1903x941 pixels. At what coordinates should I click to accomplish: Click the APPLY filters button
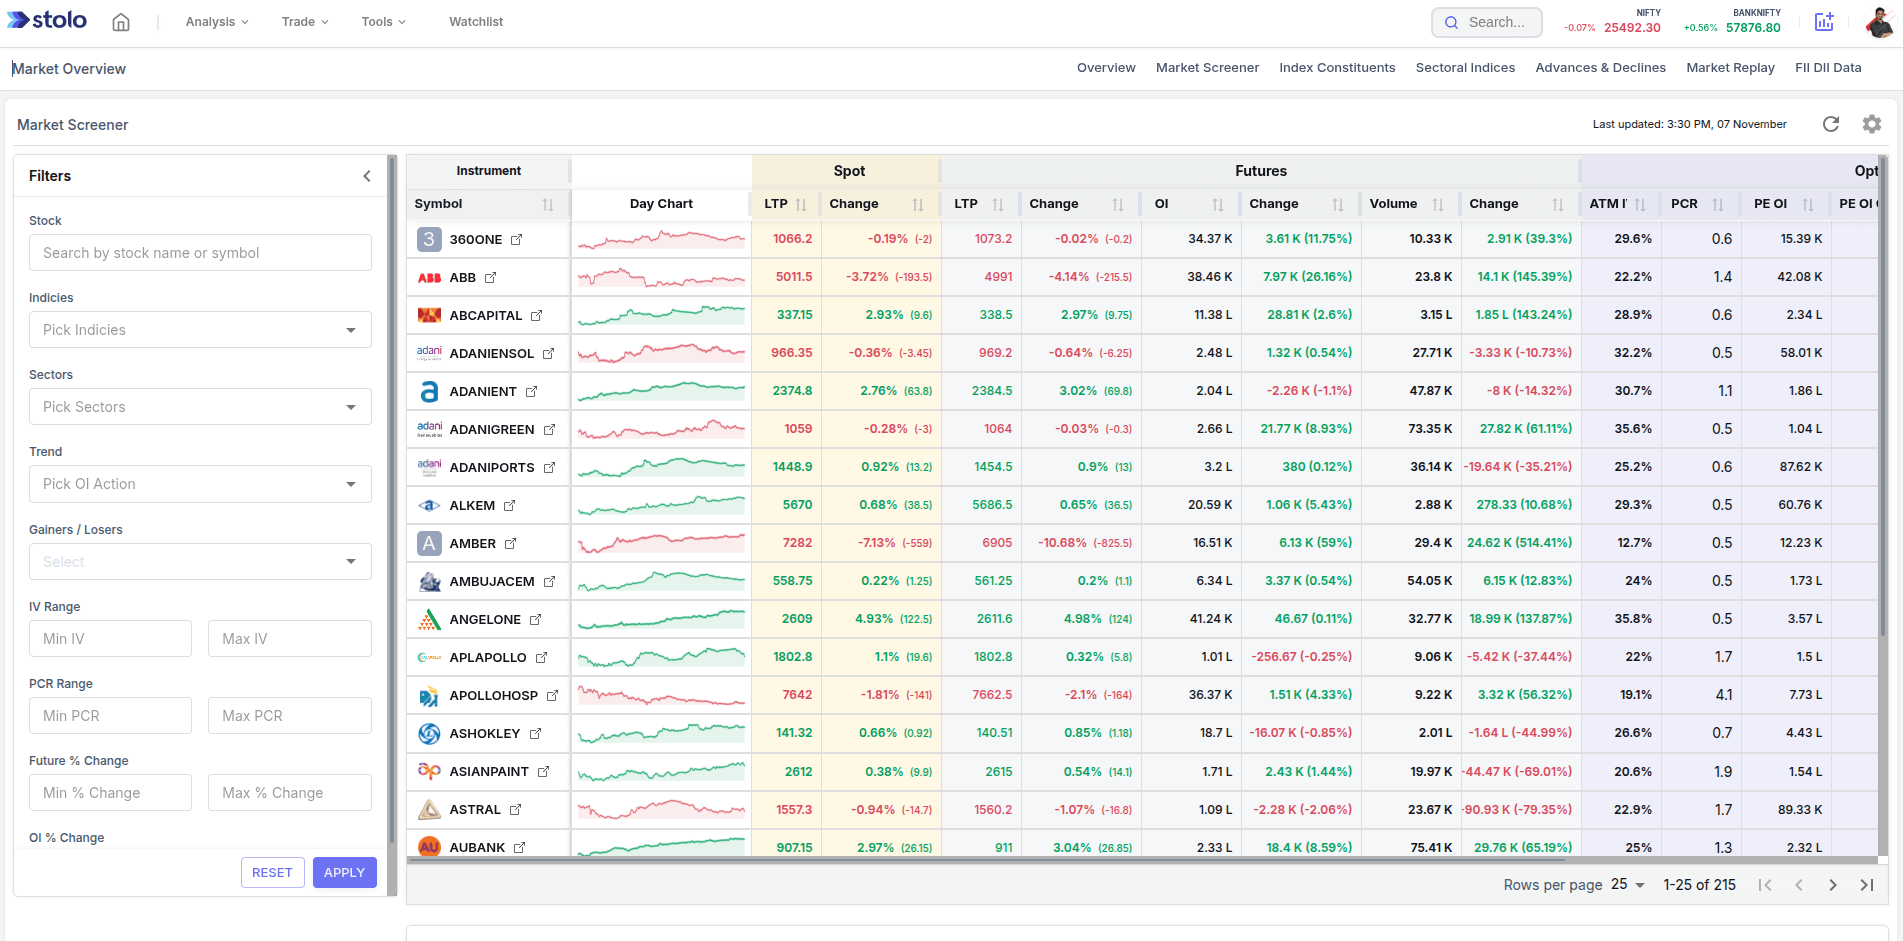coord(344,872)
